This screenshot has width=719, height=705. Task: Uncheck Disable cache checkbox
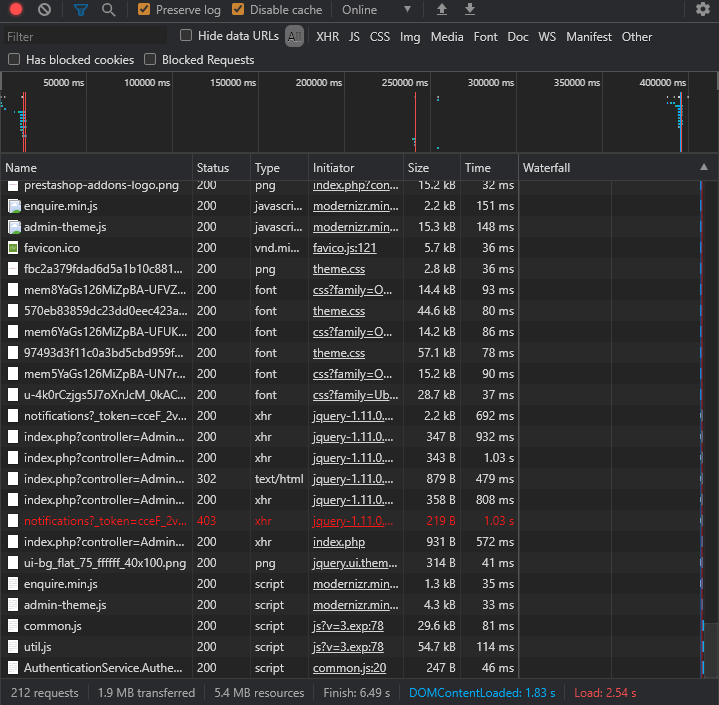pyautogui.click(x=238, y=10)
